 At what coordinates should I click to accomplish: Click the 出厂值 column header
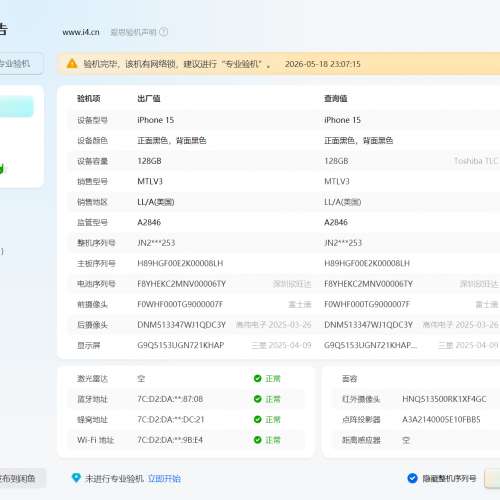coord(149,98)
